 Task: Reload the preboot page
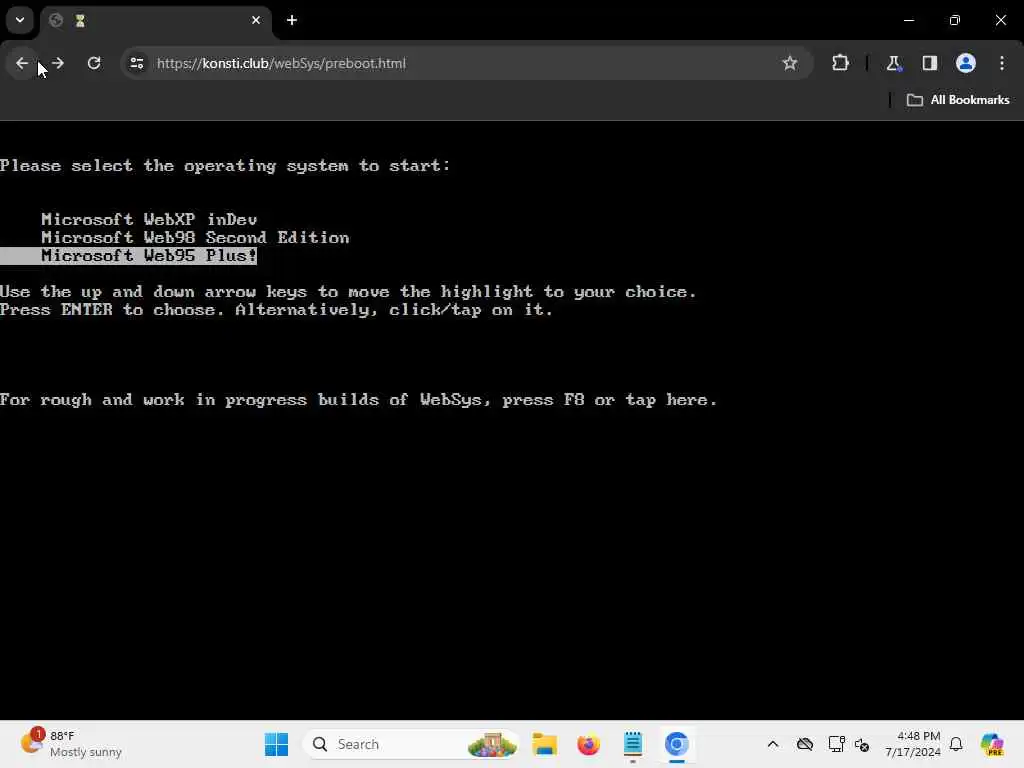[x=94, y=63]
